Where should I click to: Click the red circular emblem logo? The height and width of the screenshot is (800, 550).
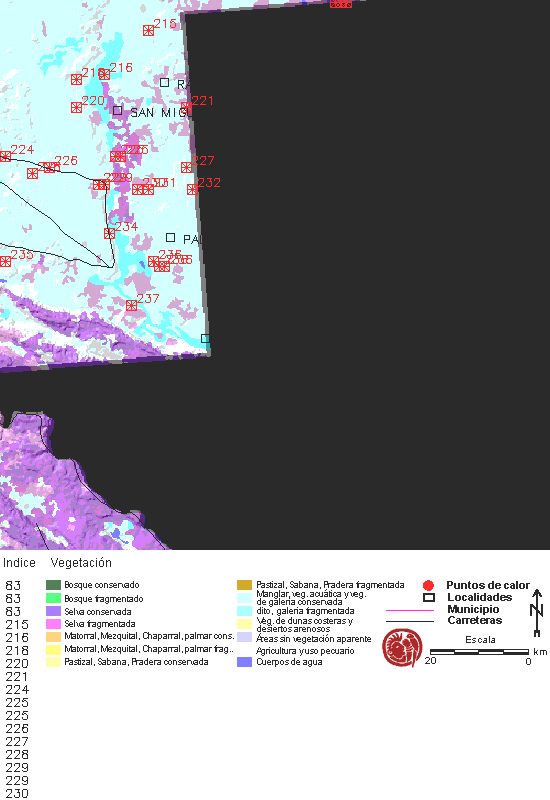pos(403,648)
